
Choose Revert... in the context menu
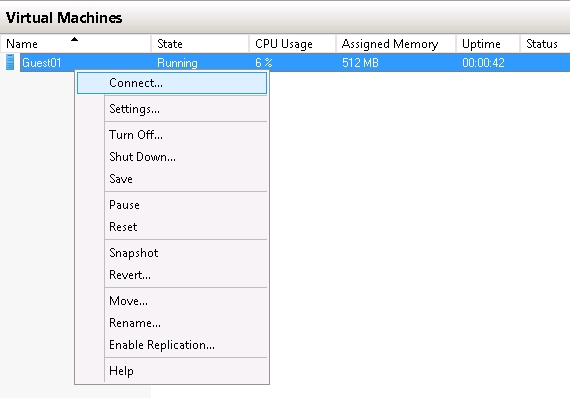click(x=172, y=275)
